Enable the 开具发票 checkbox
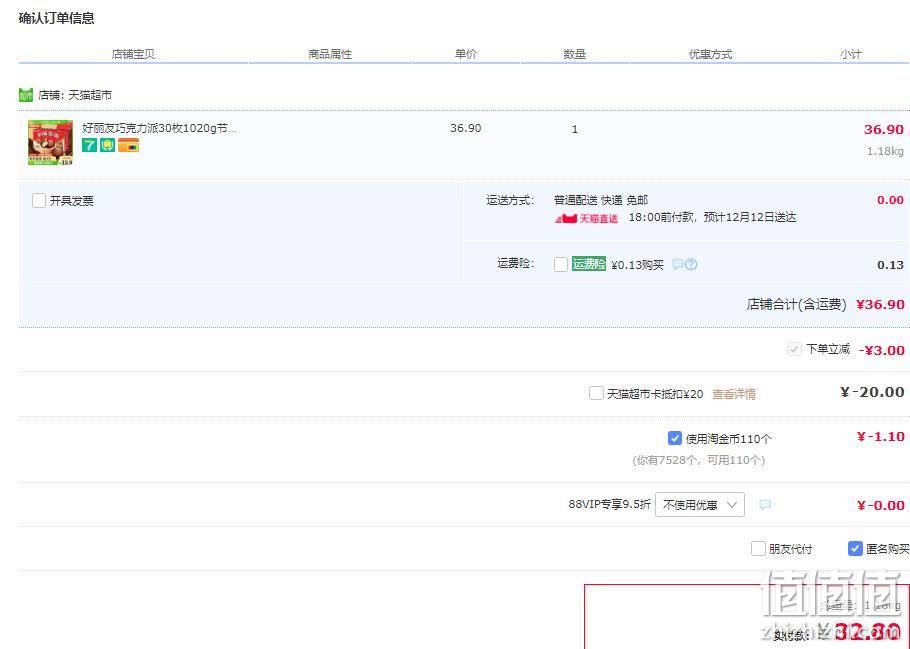This screenshot has height=649, width=910. [x=39, y=201]
